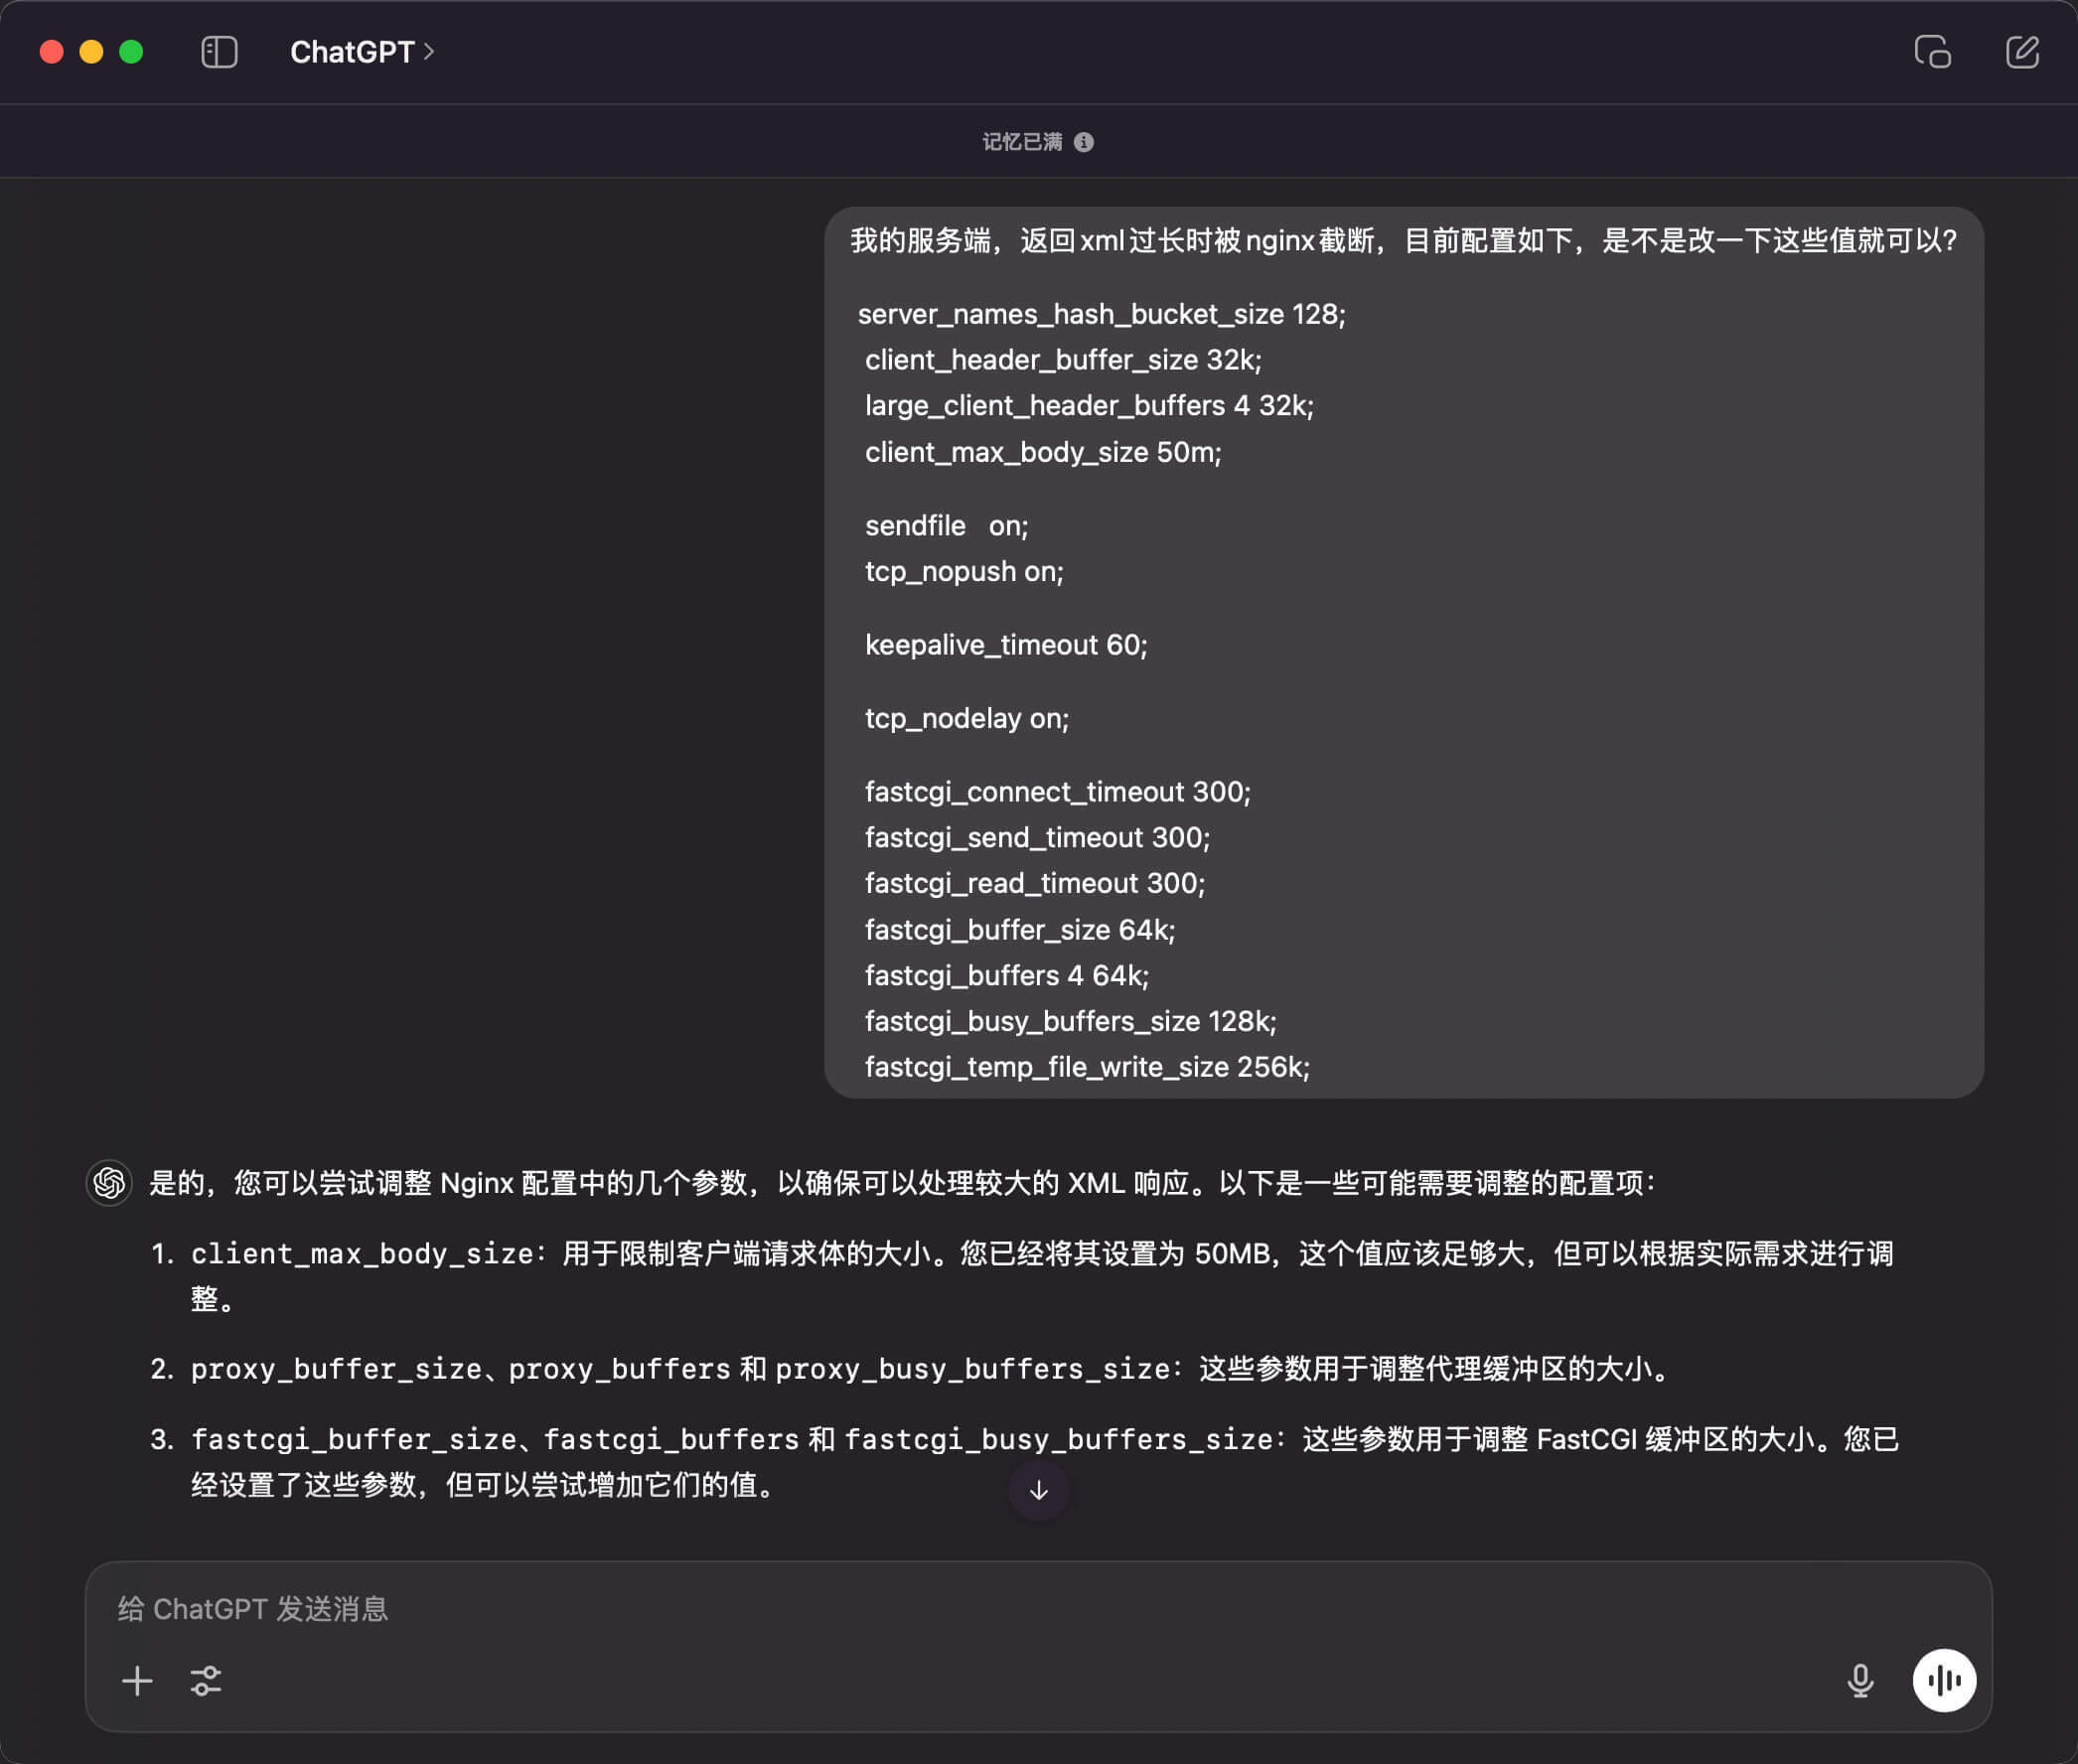Click client_max_body_size code term in reply item 1
The width and height of the screenshot is (2078, 1764).
click(362, 1254)
